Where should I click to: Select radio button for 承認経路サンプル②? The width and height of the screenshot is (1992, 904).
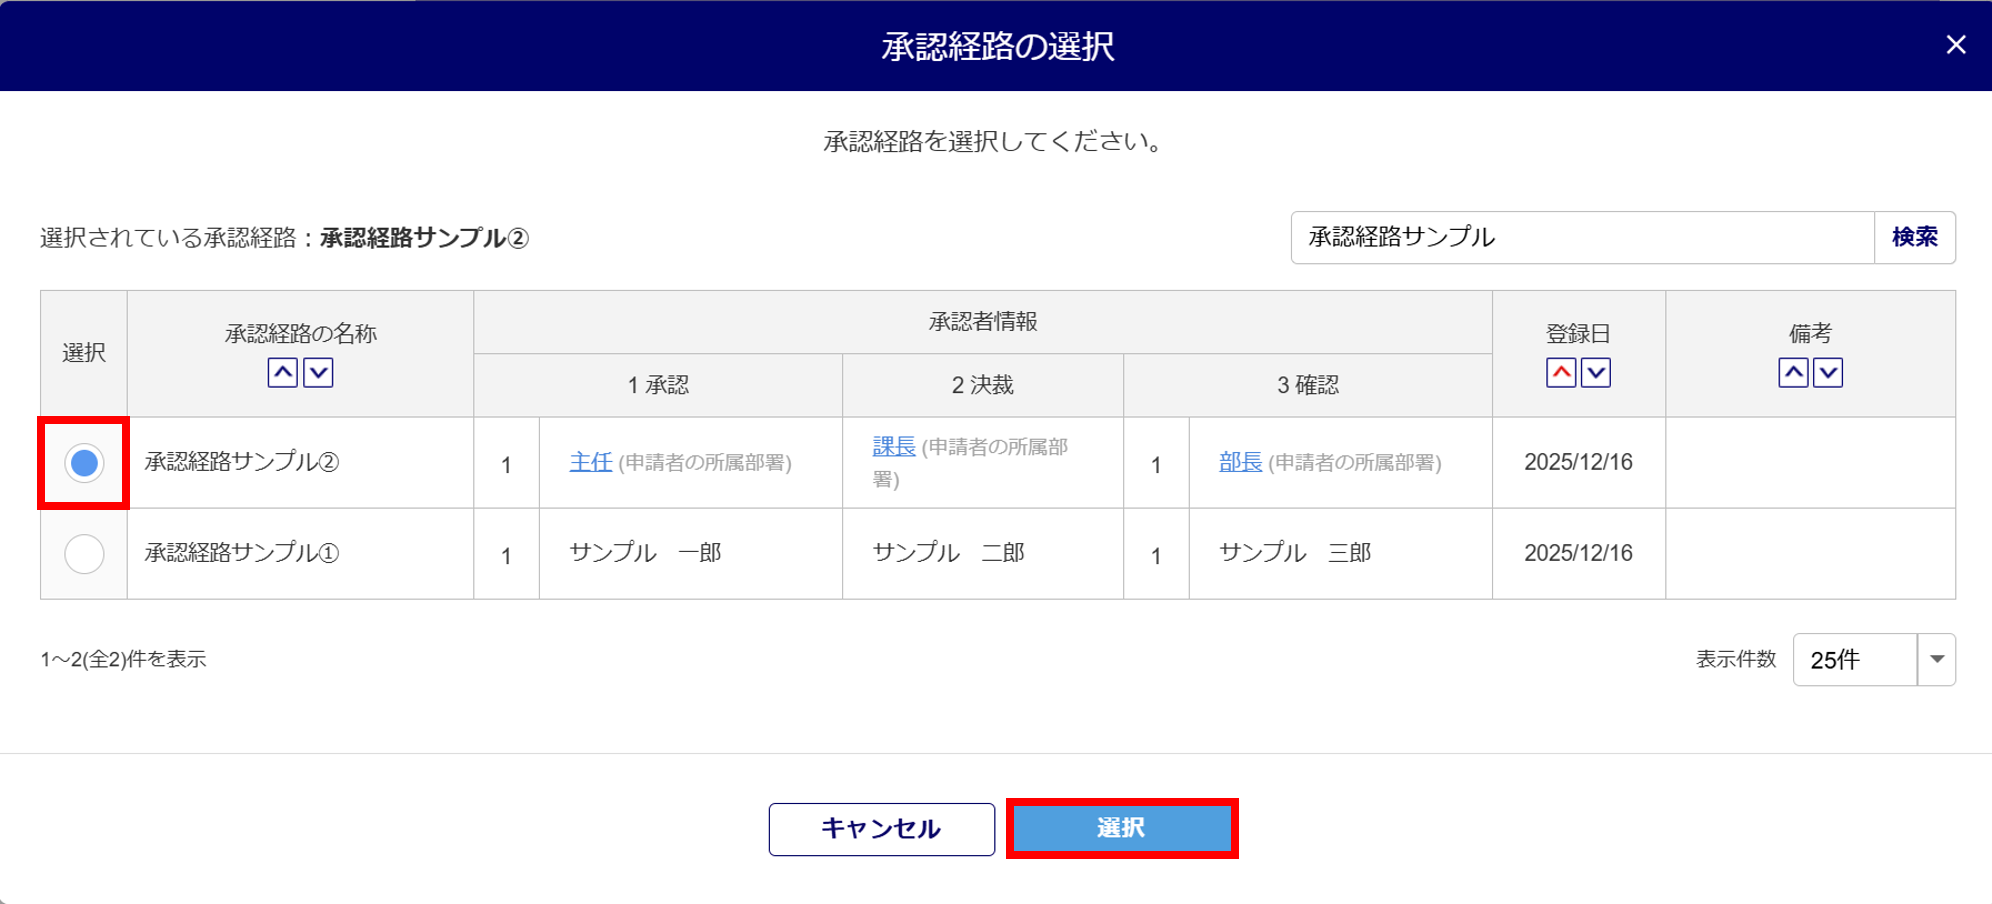point(84,463)
